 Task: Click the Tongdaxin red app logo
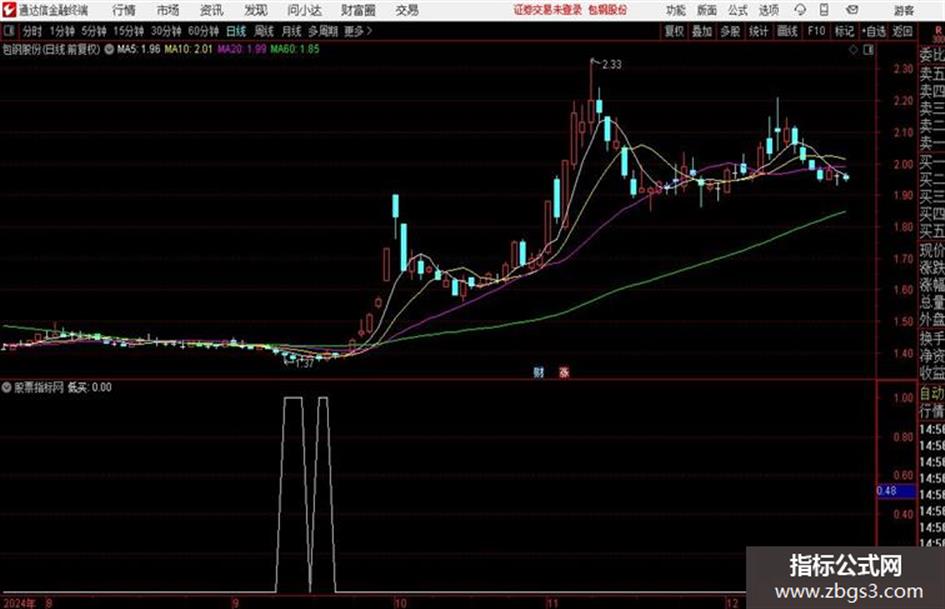tap(9, 10)
